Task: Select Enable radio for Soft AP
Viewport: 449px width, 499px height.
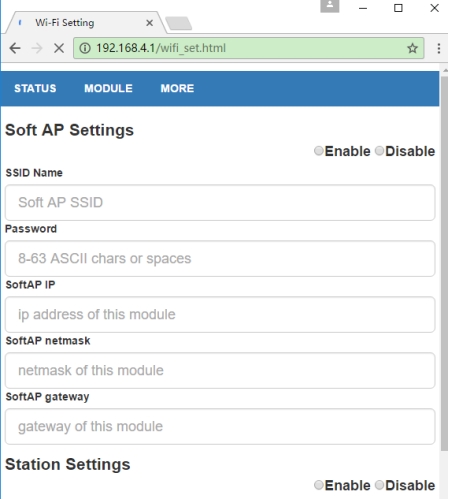Action: click(319, 151)
